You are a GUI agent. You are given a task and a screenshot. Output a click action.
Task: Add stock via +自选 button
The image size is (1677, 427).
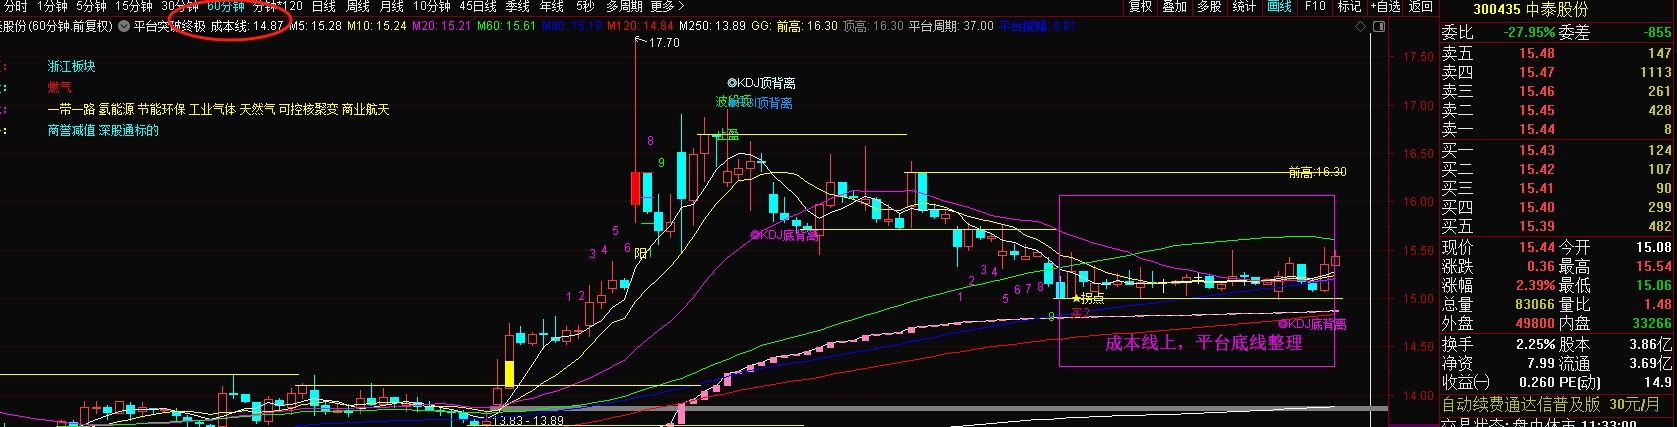(x=1385, y=6)
